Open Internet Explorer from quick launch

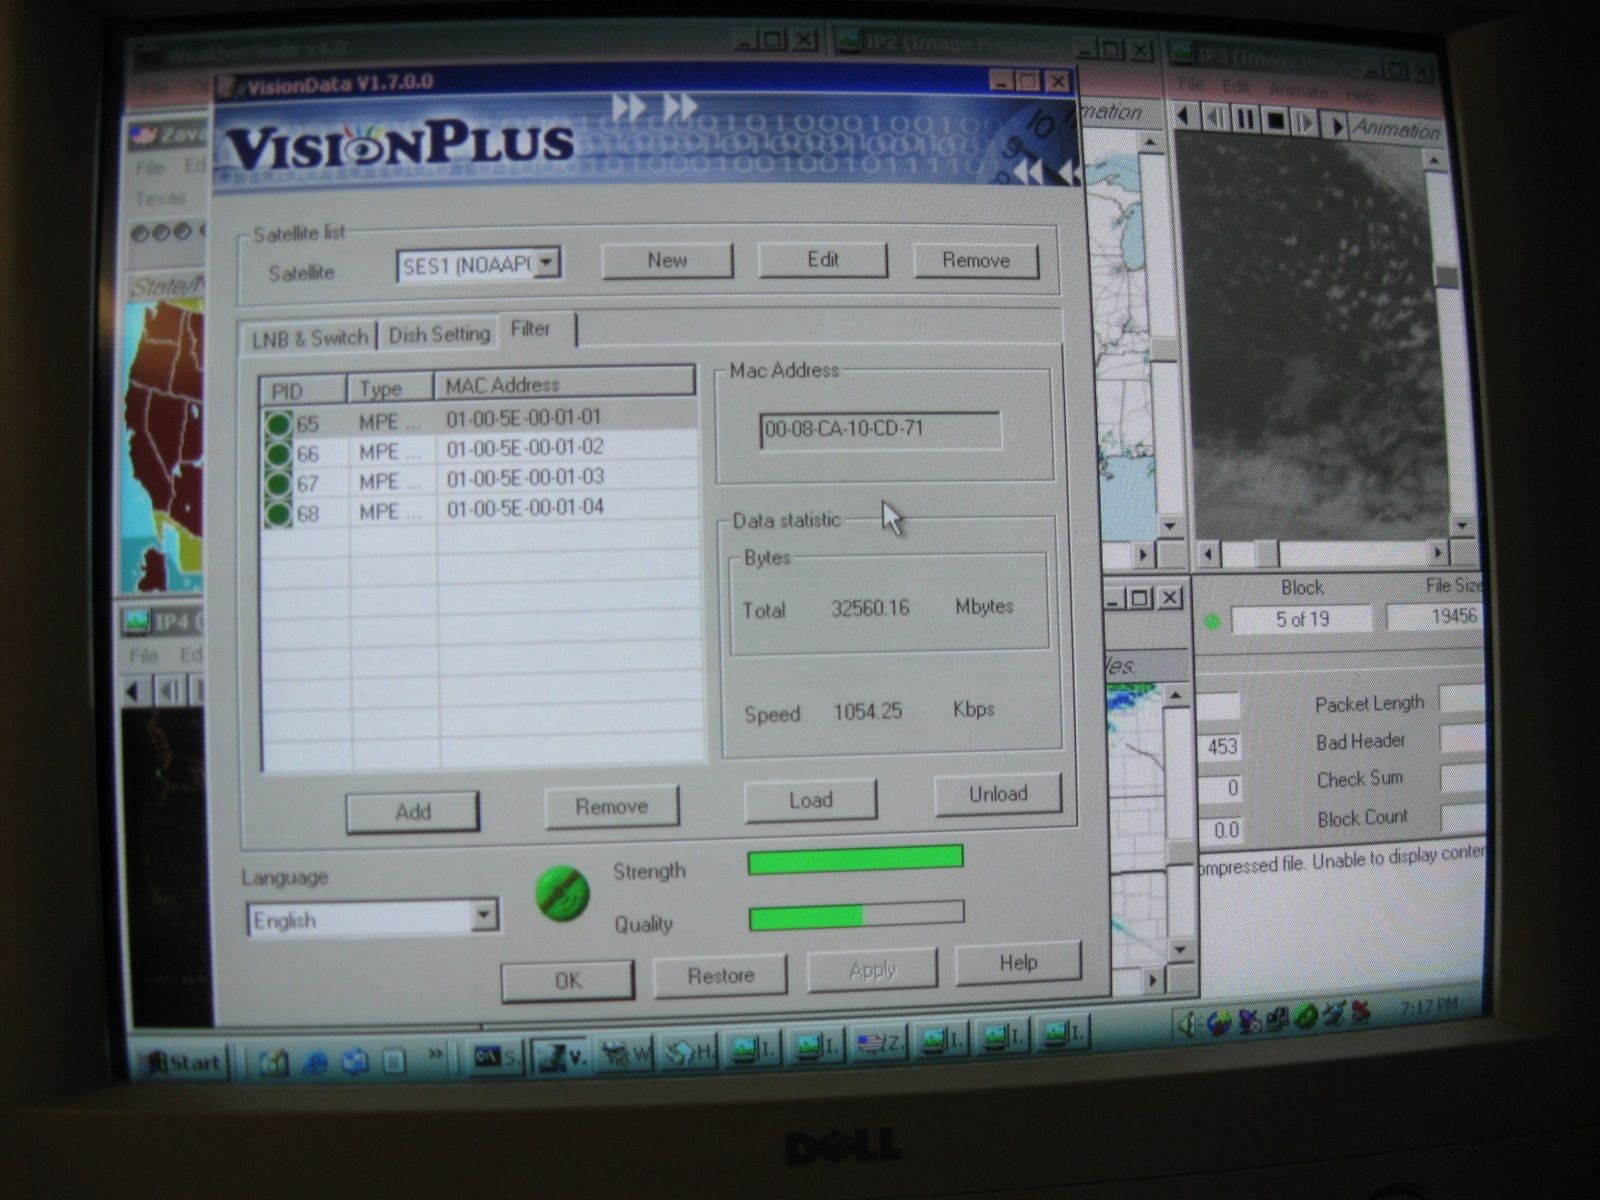[x=315, y=1061]
